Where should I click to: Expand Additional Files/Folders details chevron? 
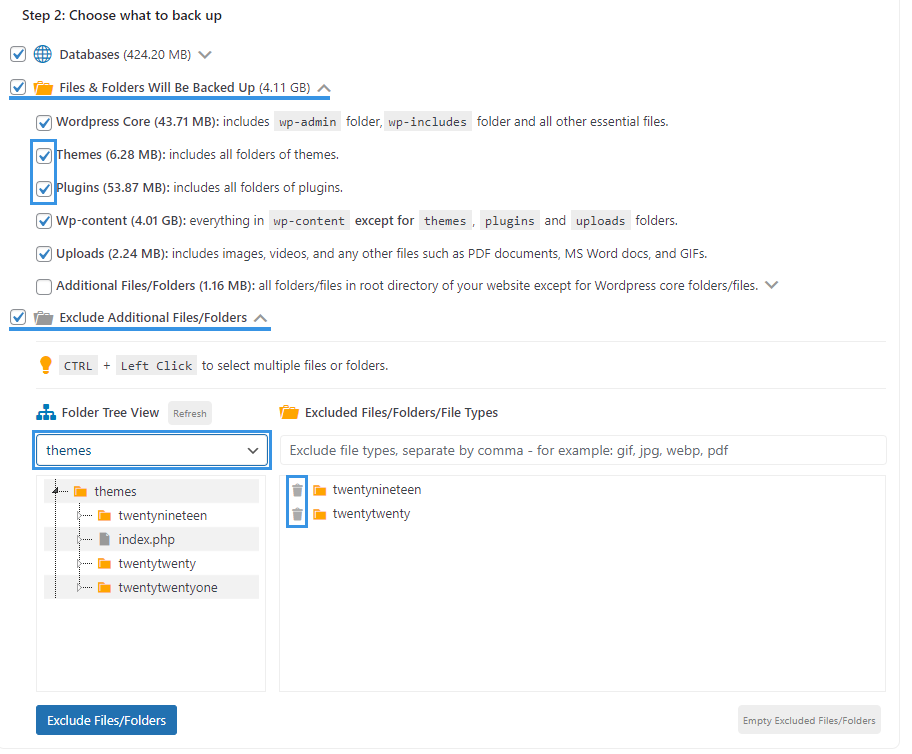pos(771,285)
